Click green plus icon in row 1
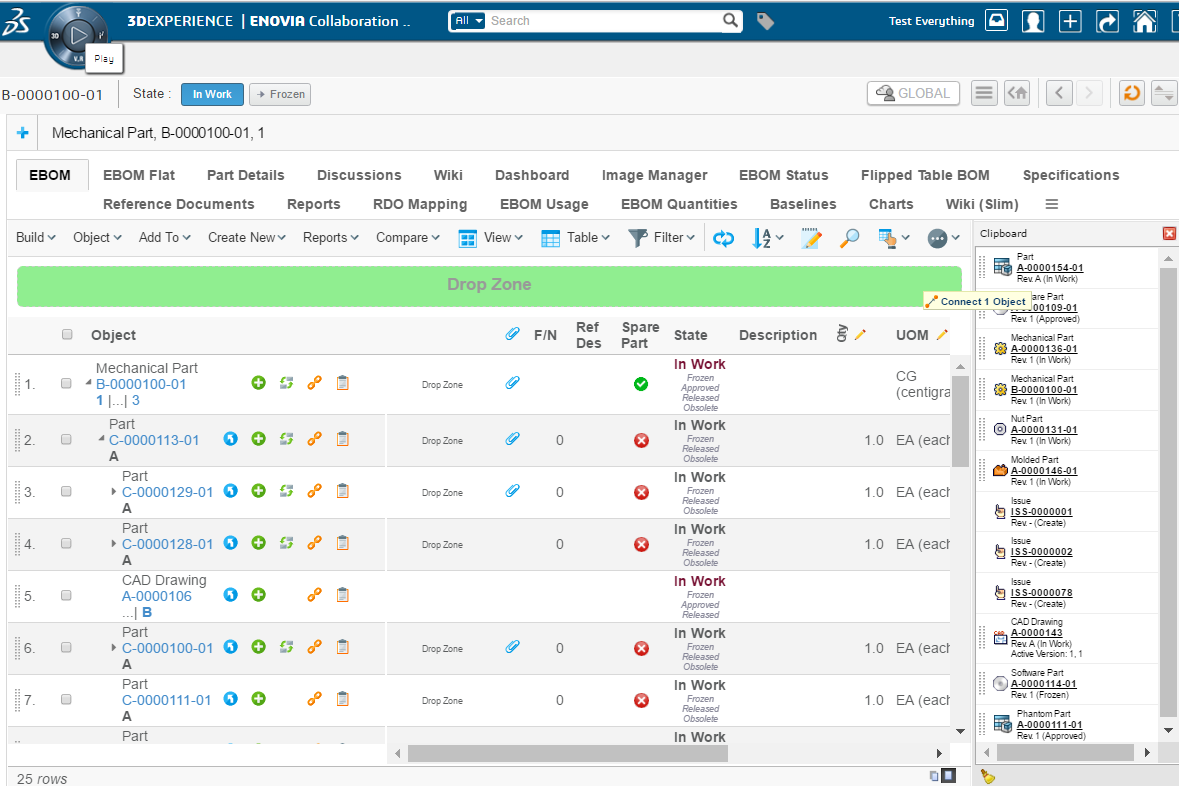The height and width of the screenshot is (786, 1179). [259, 383]
